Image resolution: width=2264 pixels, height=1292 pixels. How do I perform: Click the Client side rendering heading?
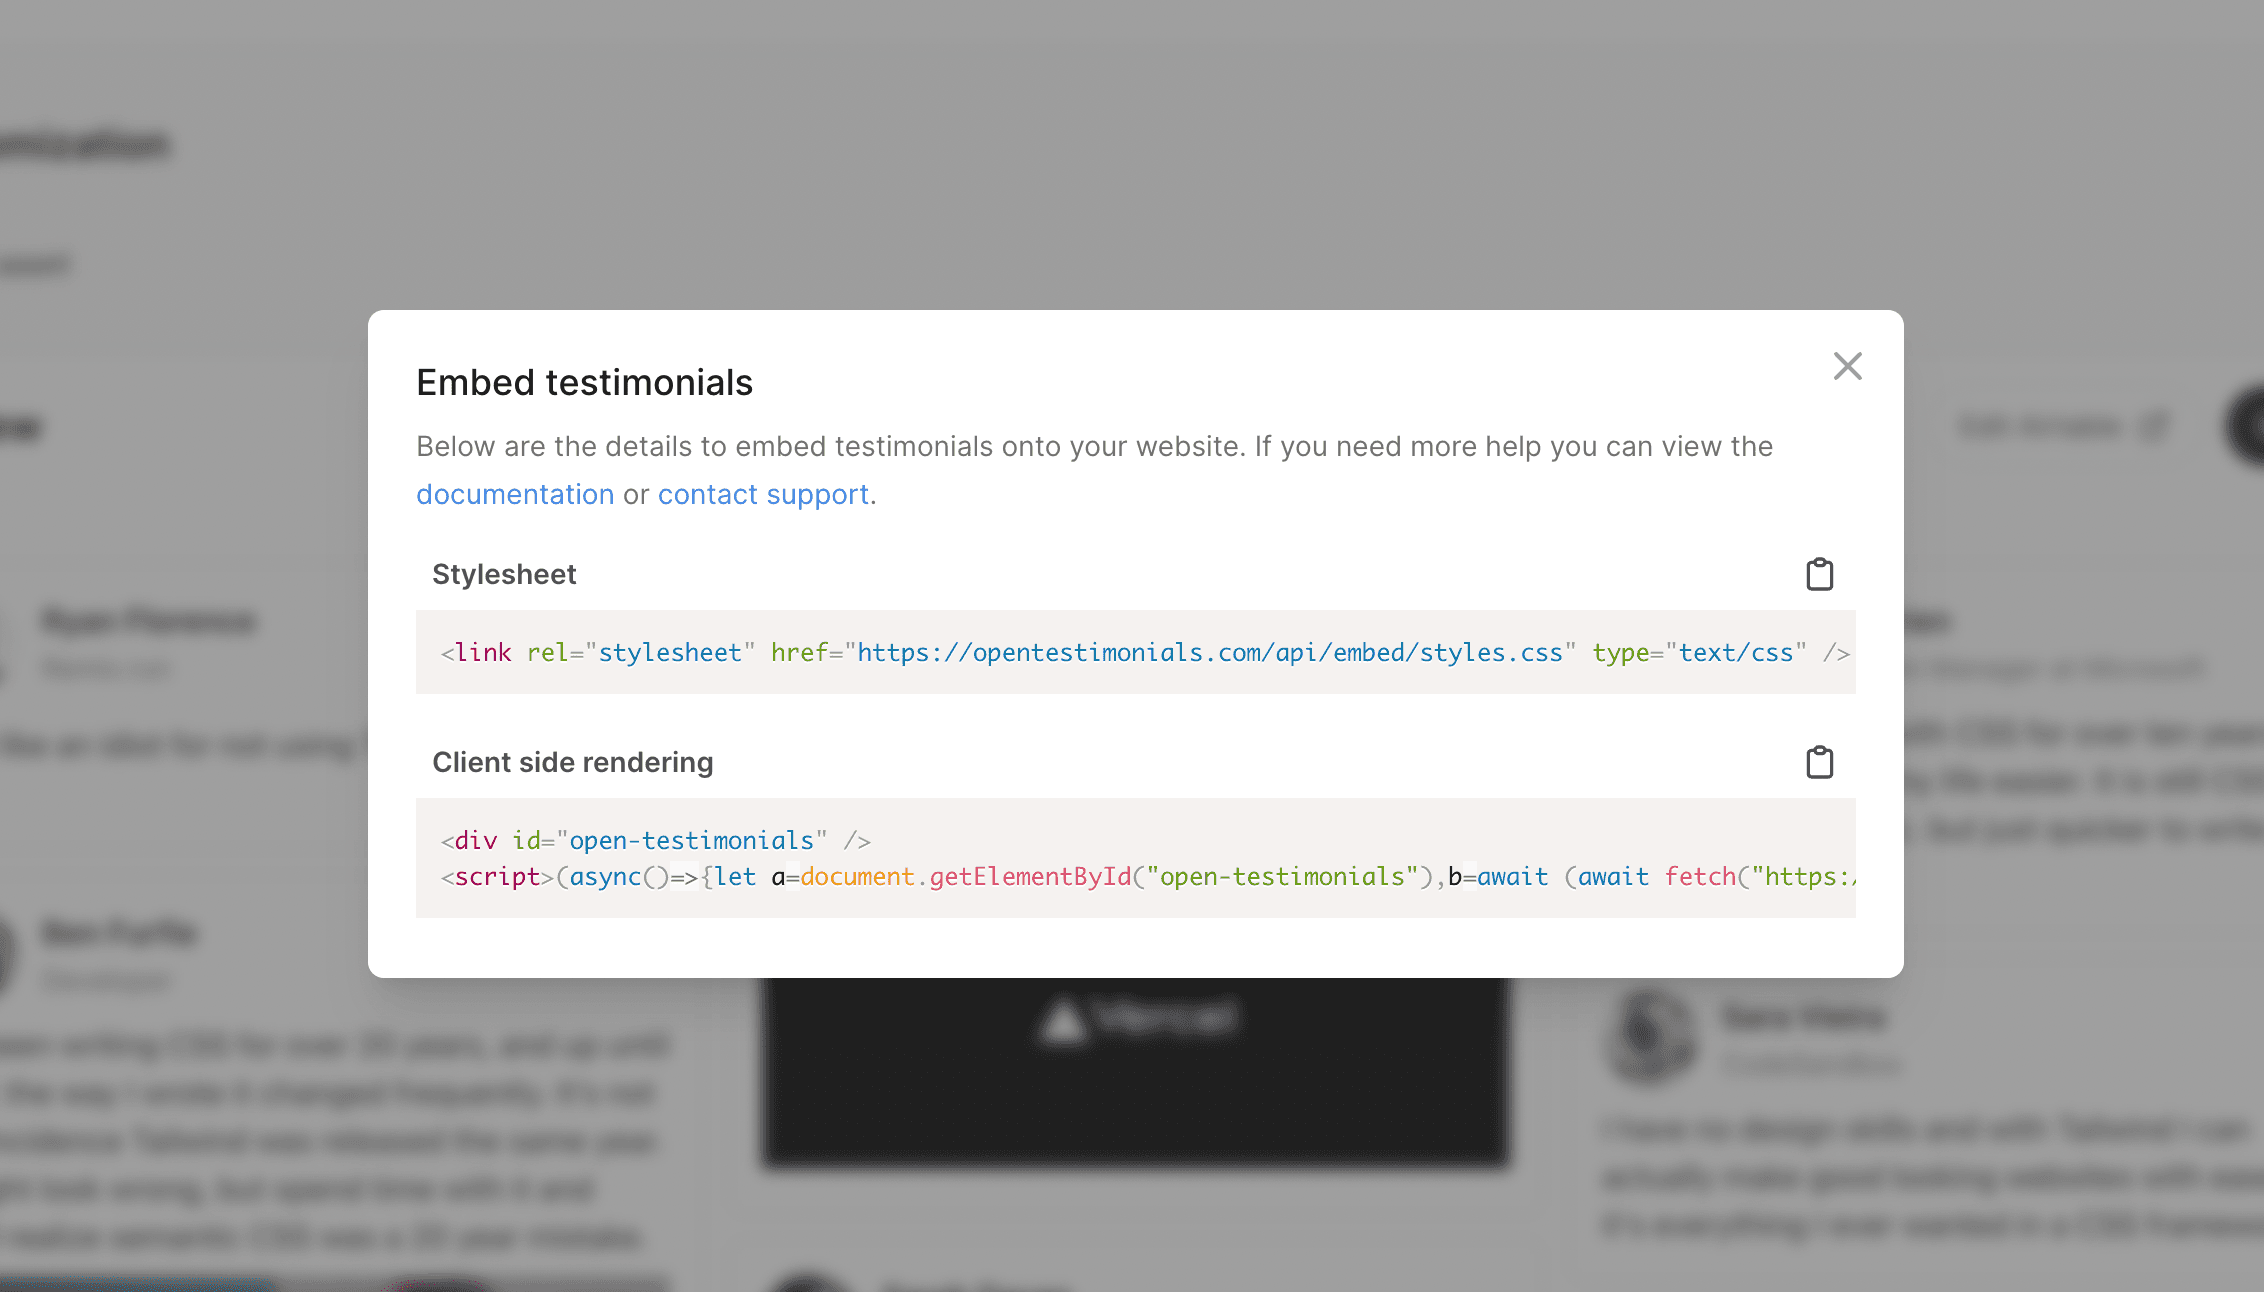(572, 762)
